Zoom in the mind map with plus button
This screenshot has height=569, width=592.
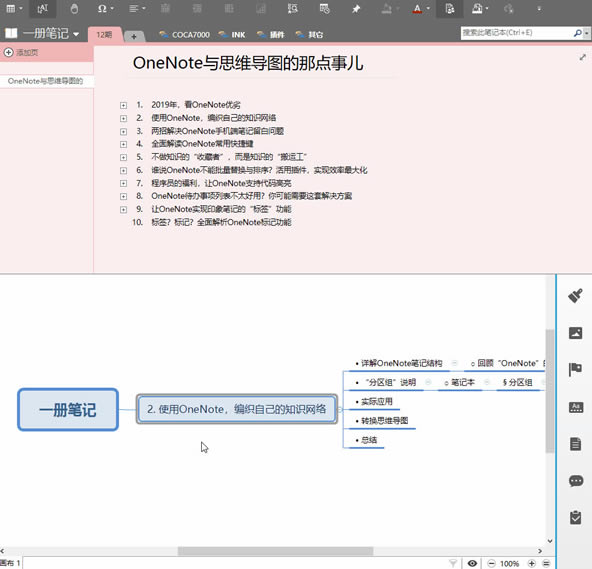pos(532,563)
